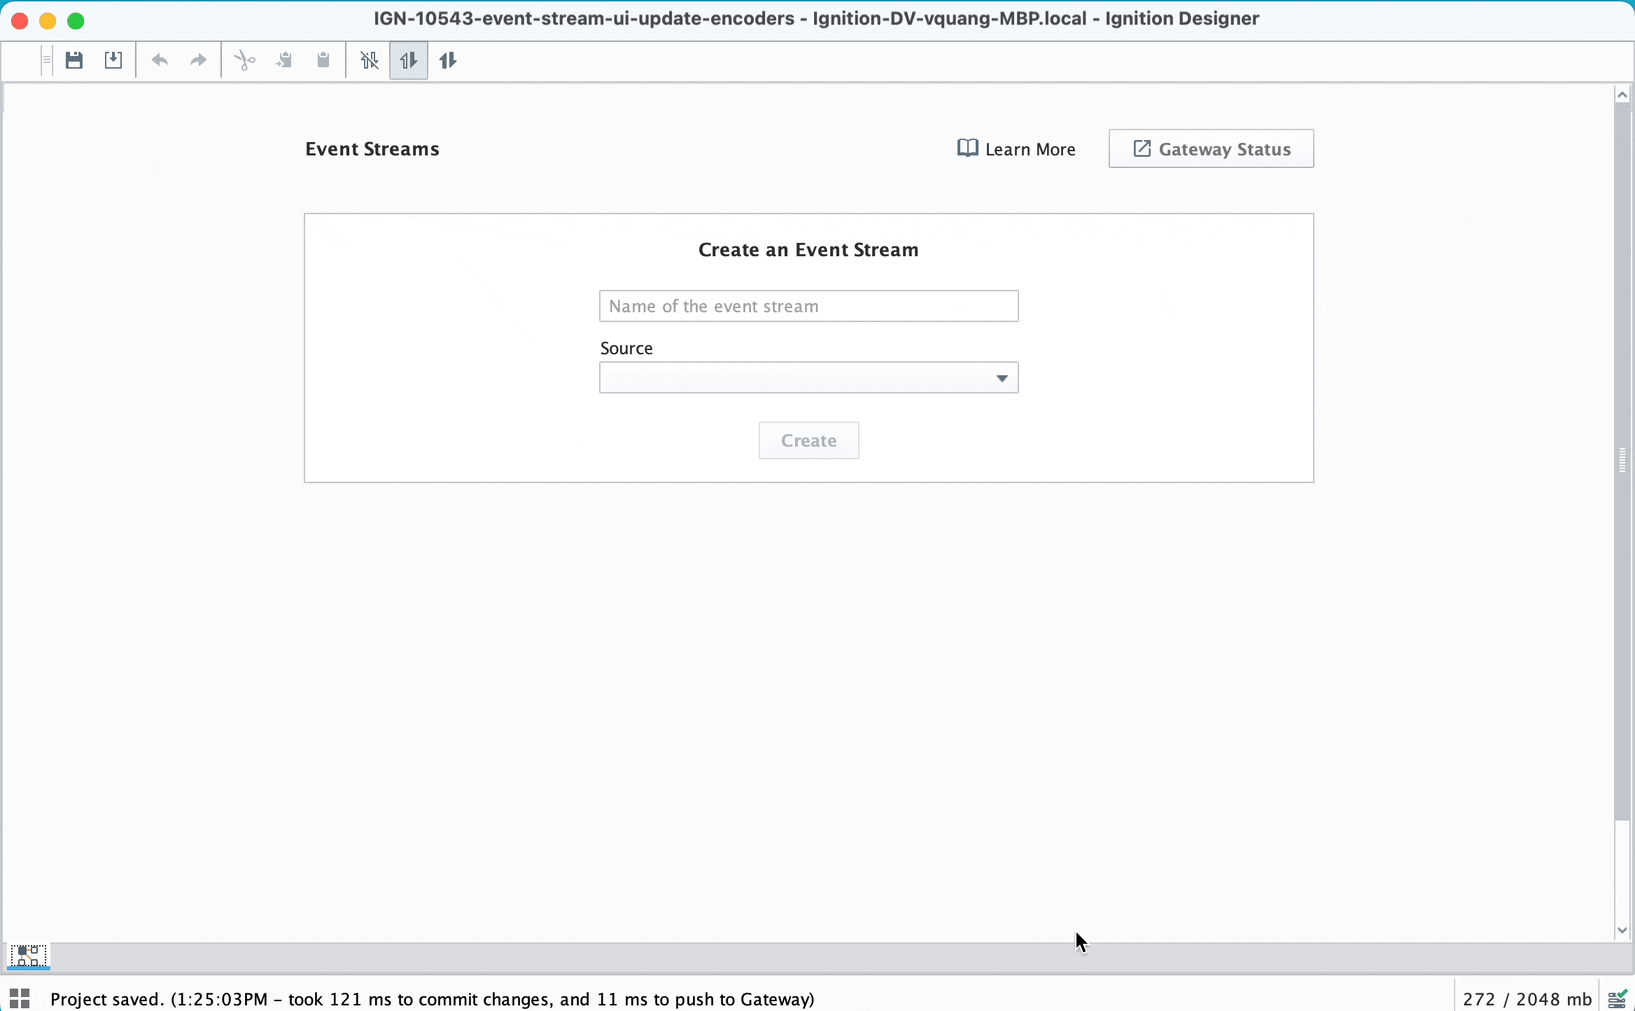
Task: Grab the toolbar drag handle
Action: click(46, 60)
